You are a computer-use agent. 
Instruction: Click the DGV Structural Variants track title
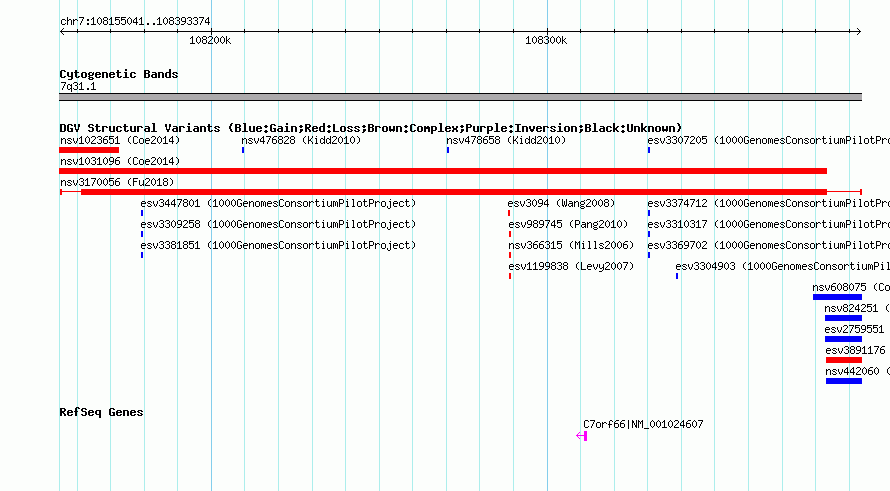coord(371,128)
